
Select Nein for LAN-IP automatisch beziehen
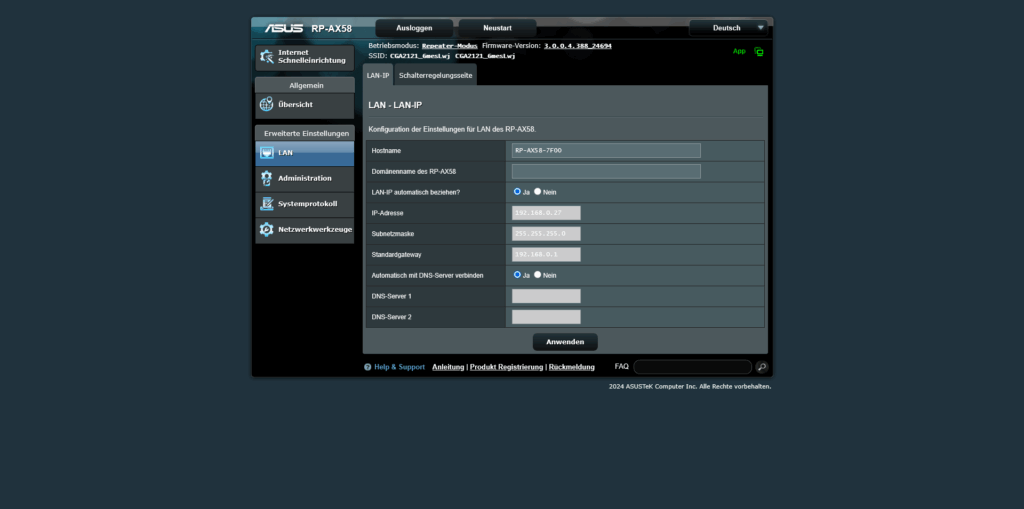click(x=538, y=191)
